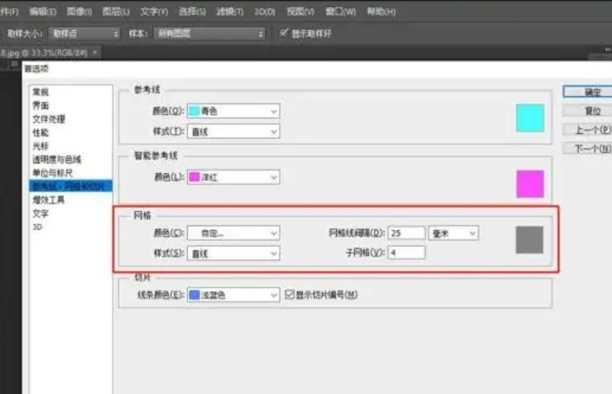This screenshot has width=612, height=394.
Task: Open the 智能参考线 颜色(L) dropdown showing 洋红
Action: pos(233,177)
